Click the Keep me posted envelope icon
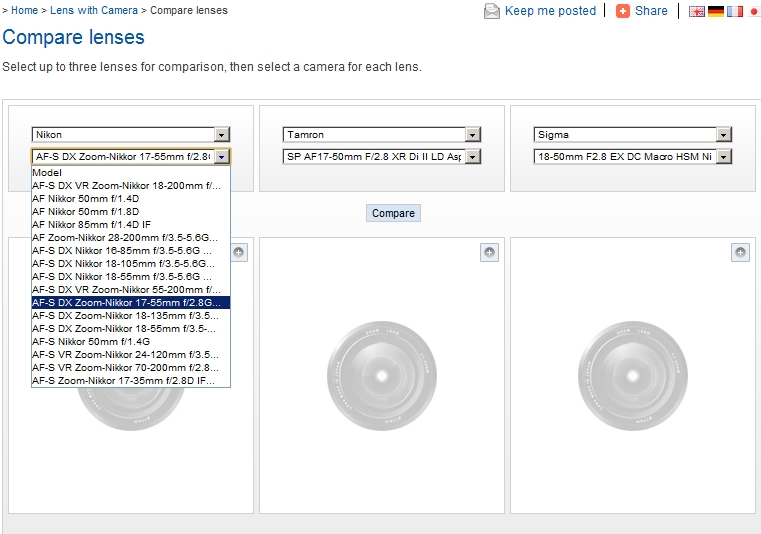This screenshot has width=761, height=534. coord(492,11)
